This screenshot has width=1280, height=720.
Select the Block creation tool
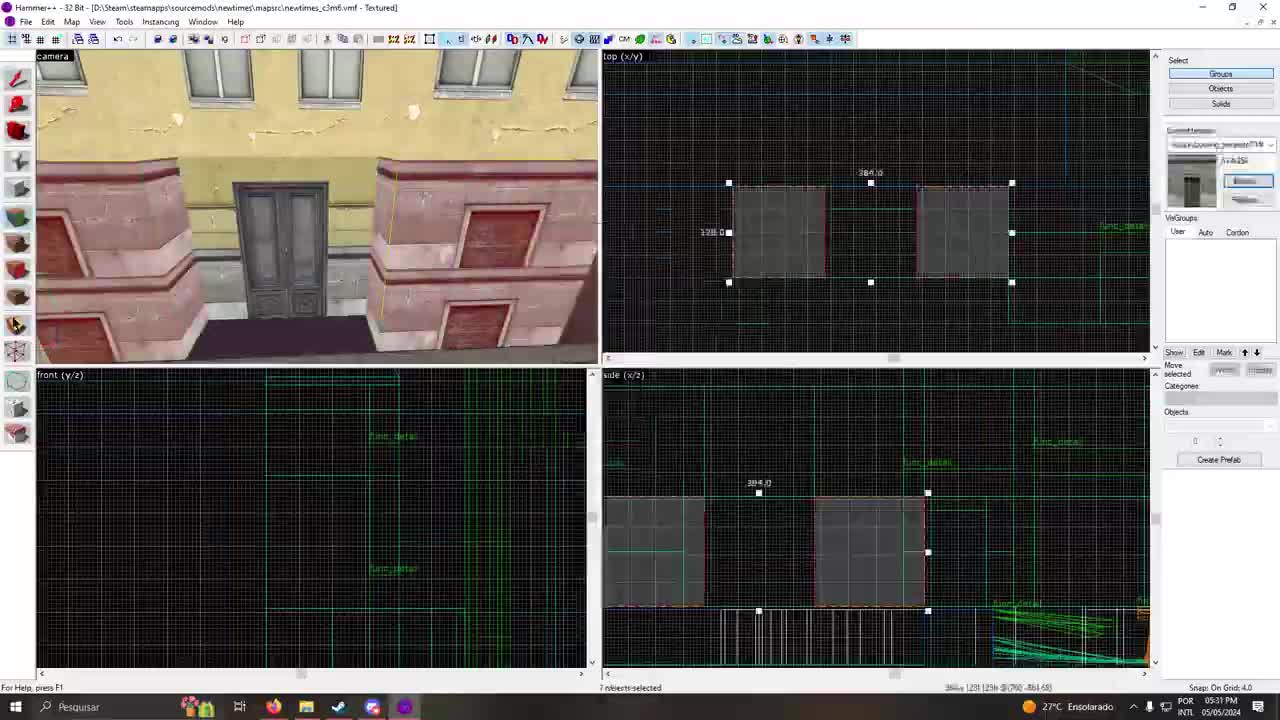coord(17,188)
